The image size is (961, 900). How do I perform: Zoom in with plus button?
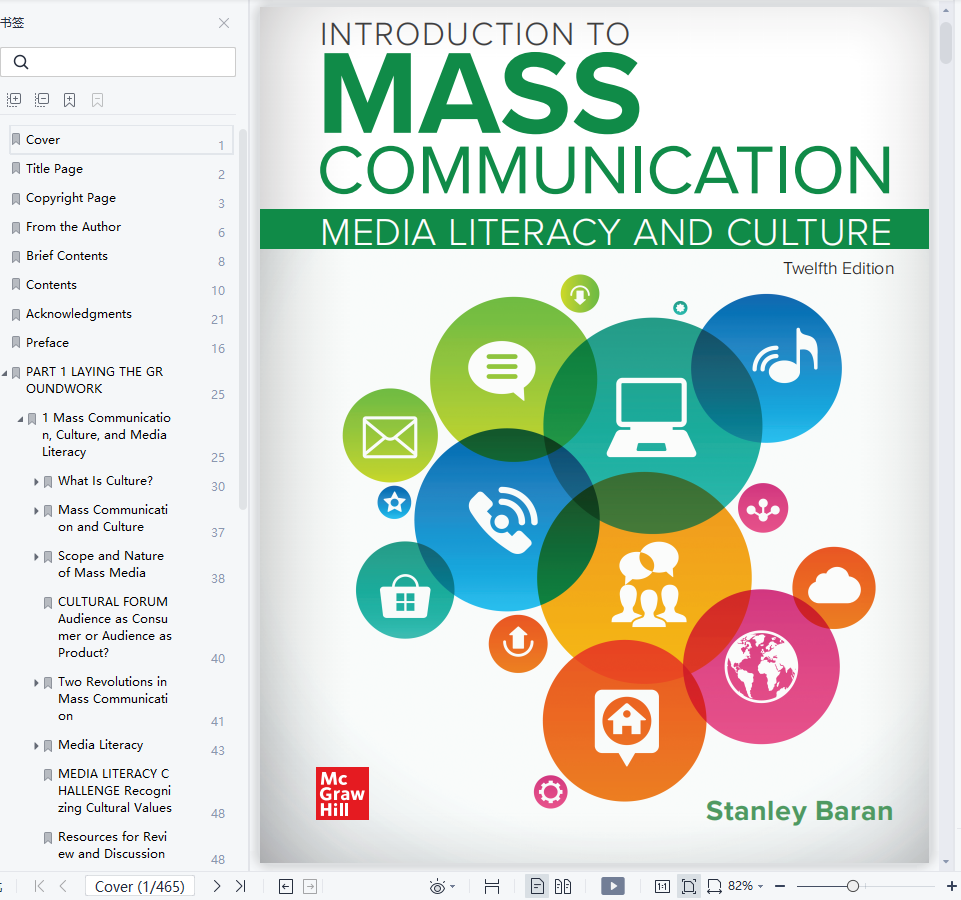pos(952,887)
